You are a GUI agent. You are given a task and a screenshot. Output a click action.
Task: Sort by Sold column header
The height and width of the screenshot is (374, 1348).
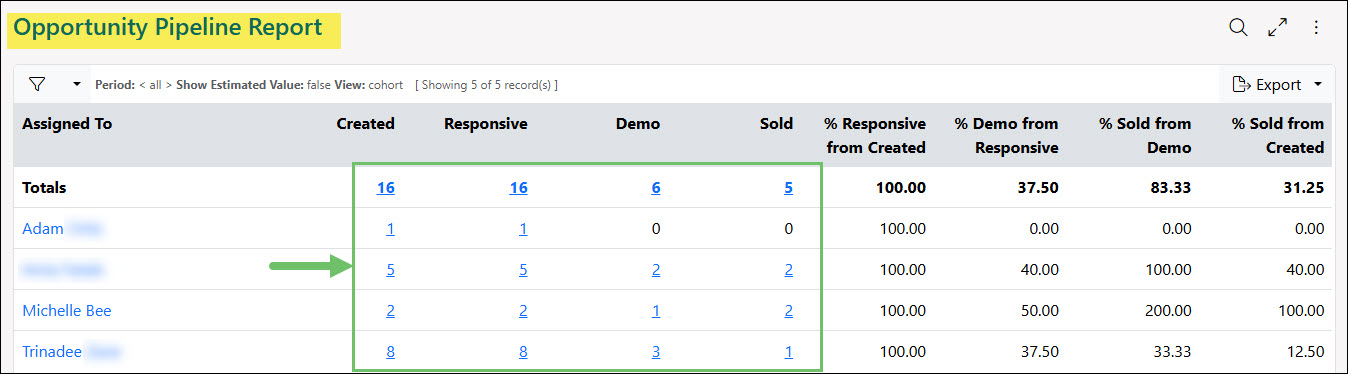(x=776, y=124)
